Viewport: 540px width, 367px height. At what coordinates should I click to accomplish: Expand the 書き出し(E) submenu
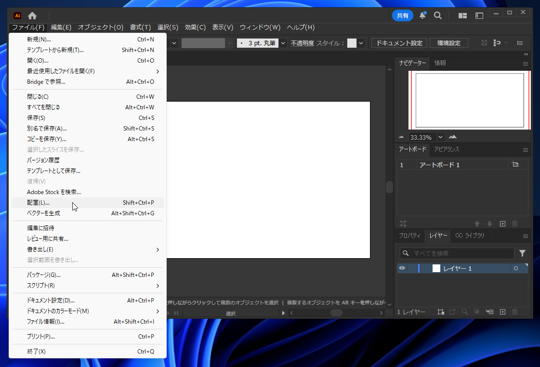click(x=157, y=250)
